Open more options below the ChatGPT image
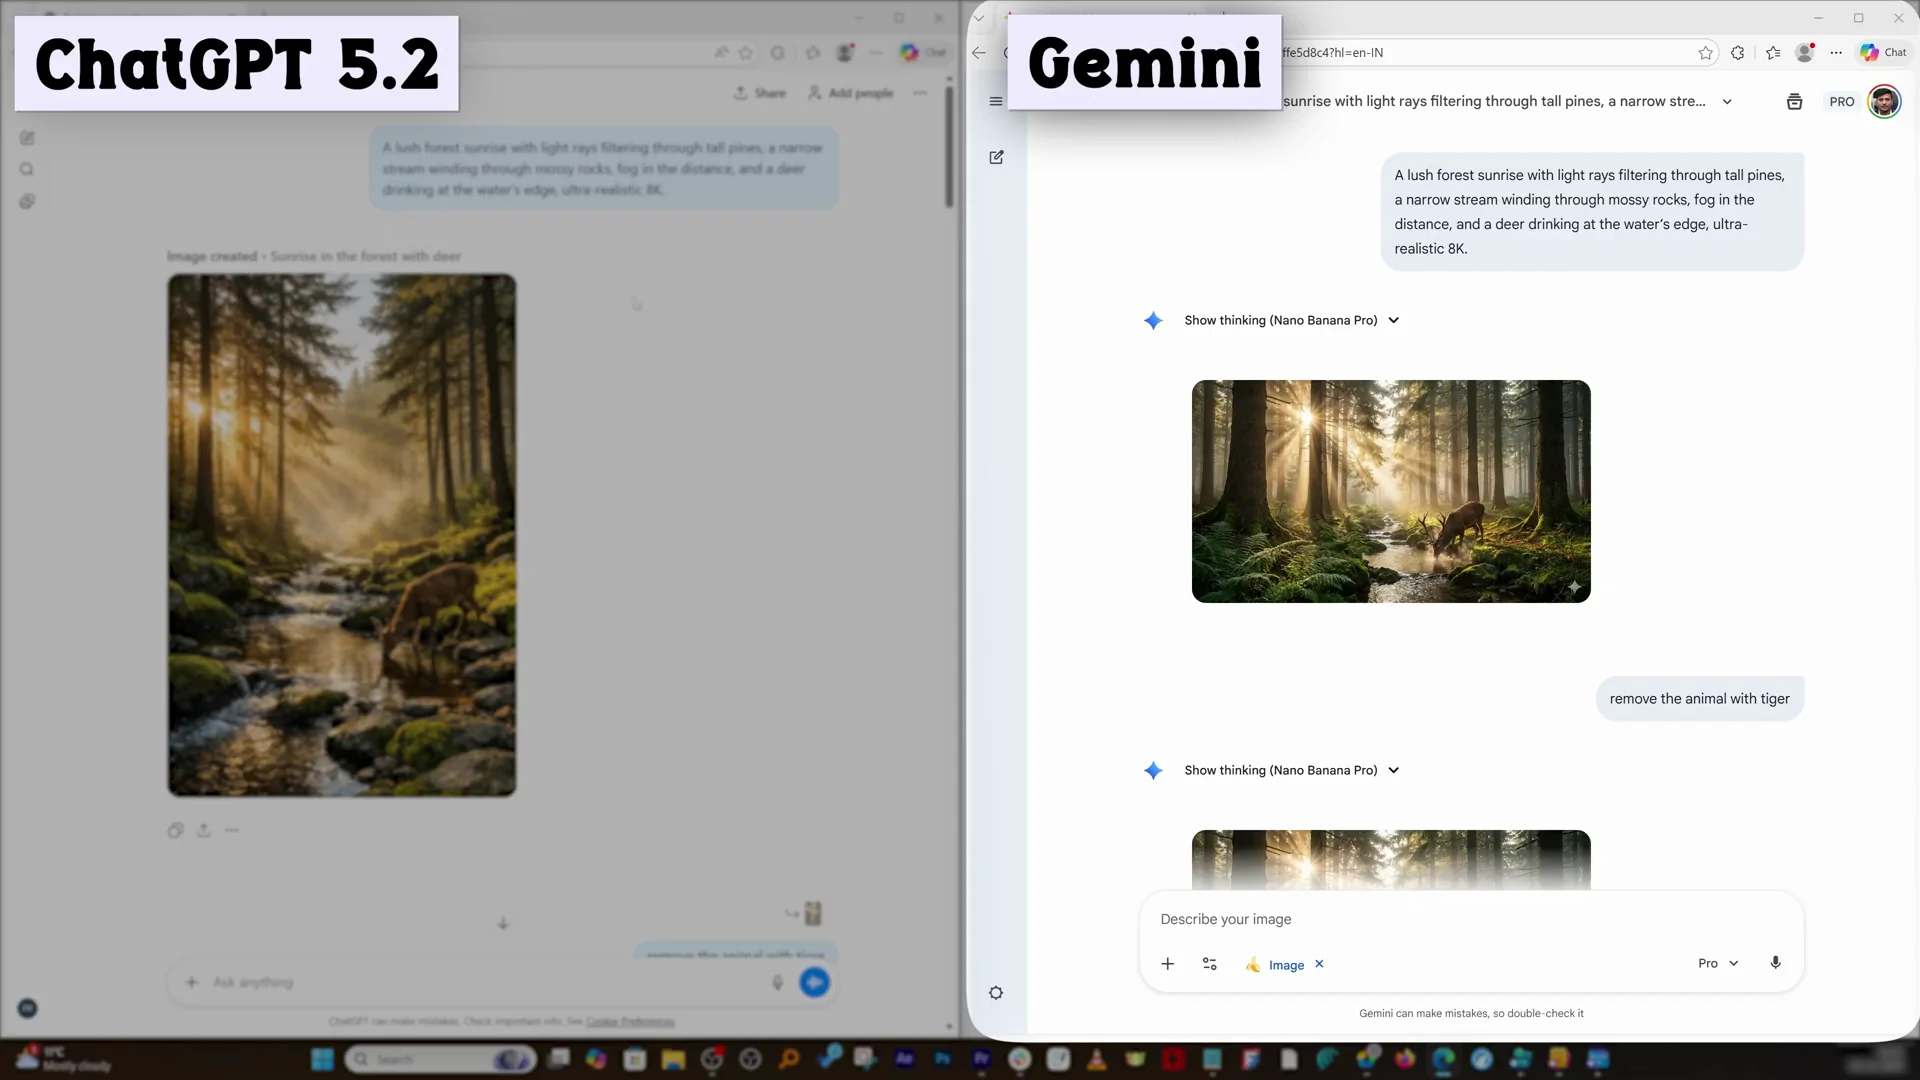The image size is (1920, 1080). click(x=232, y=830)
